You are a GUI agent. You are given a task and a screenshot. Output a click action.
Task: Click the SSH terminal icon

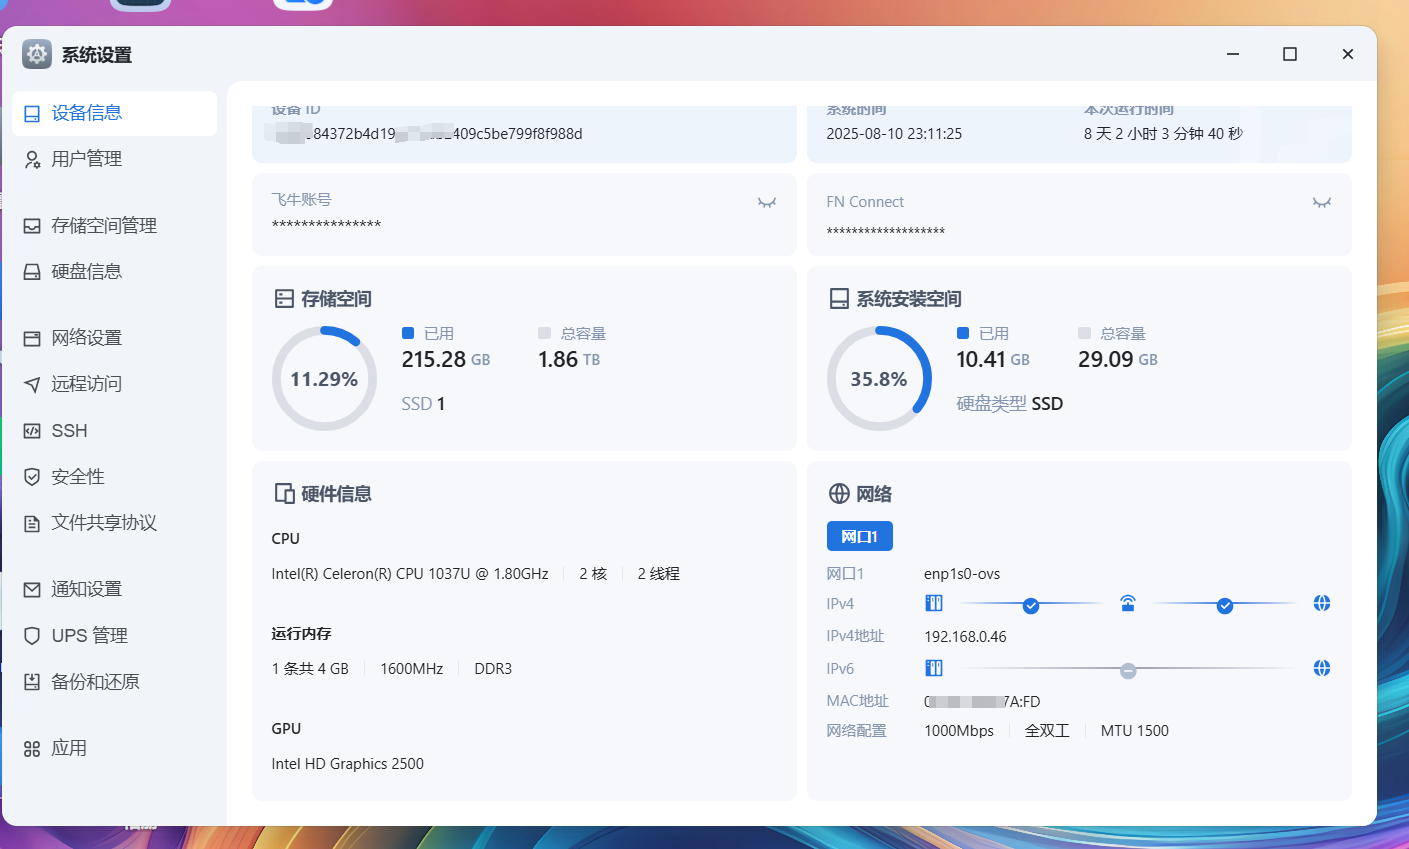[32, 431]
